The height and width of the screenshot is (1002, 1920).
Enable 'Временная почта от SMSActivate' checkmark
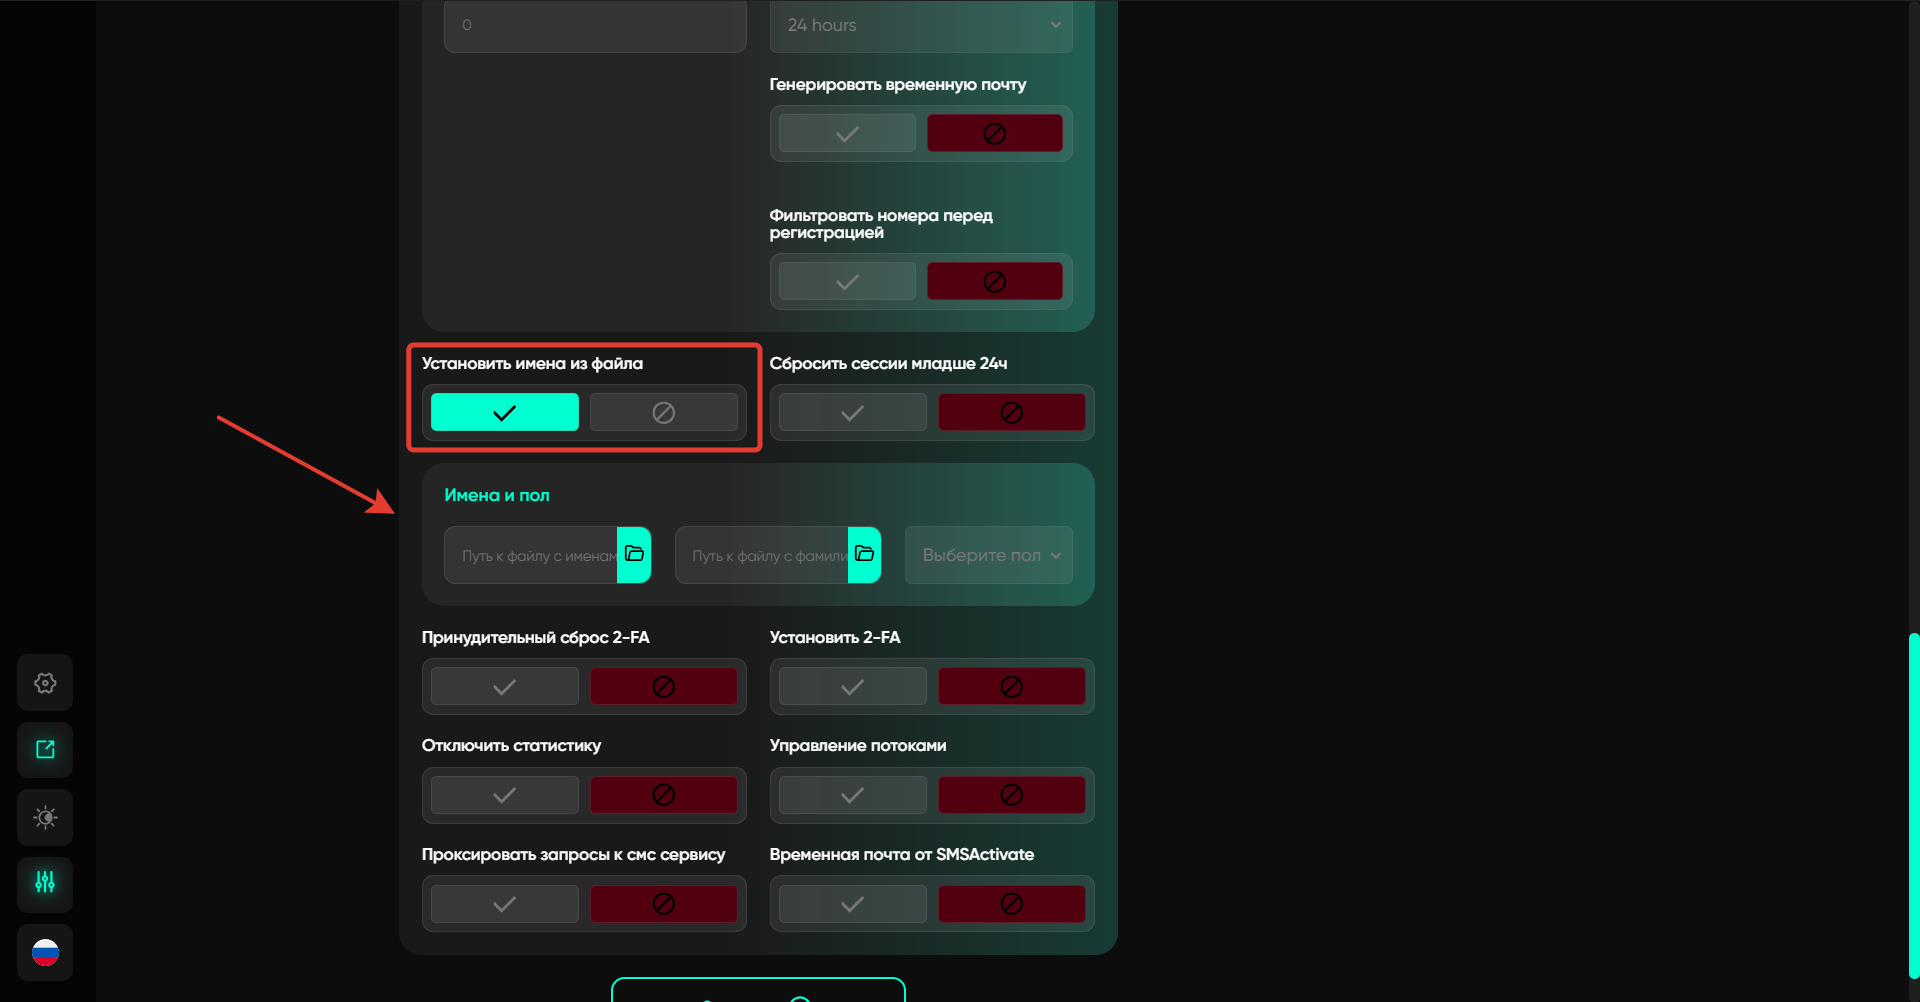(852, 904)
